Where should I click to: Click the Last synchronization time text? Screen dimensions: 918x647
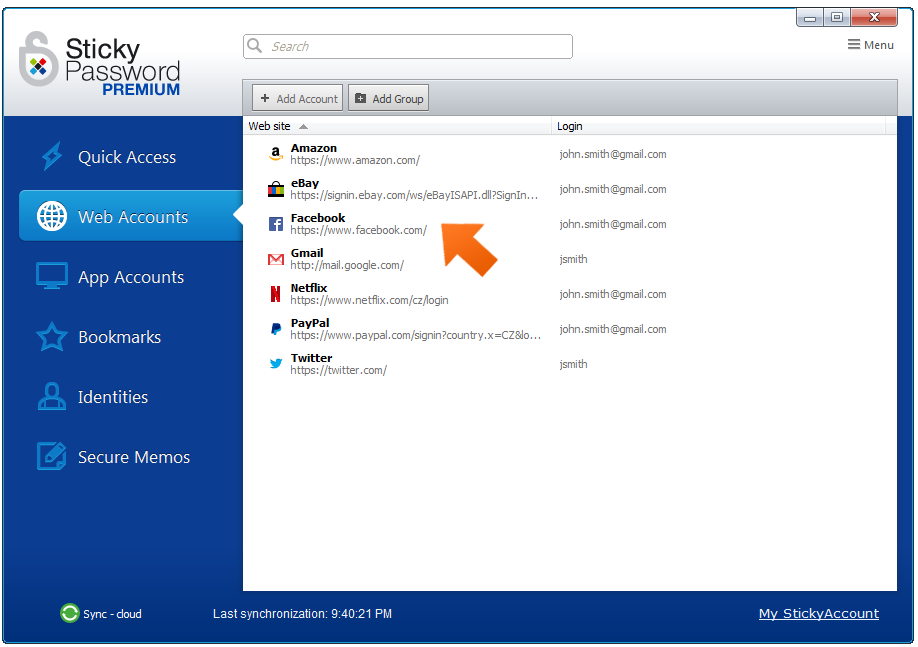302,614
